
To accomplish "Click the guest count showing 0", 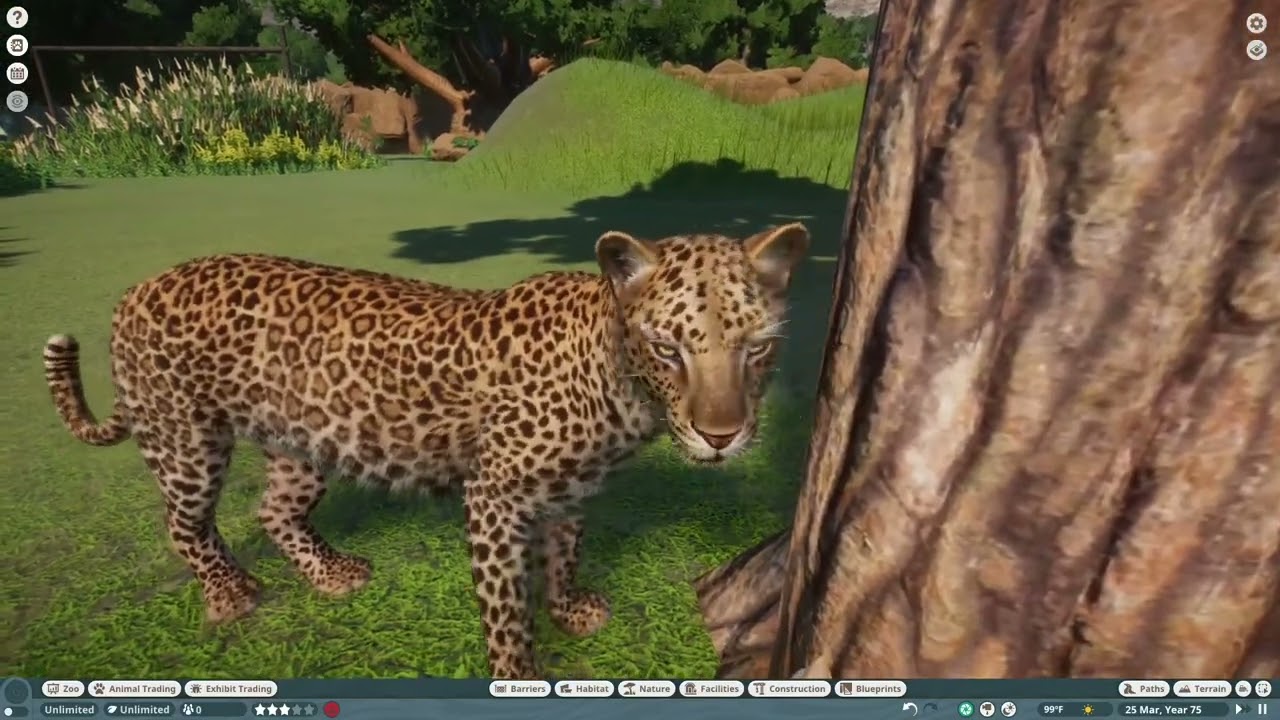I will 212,709.
